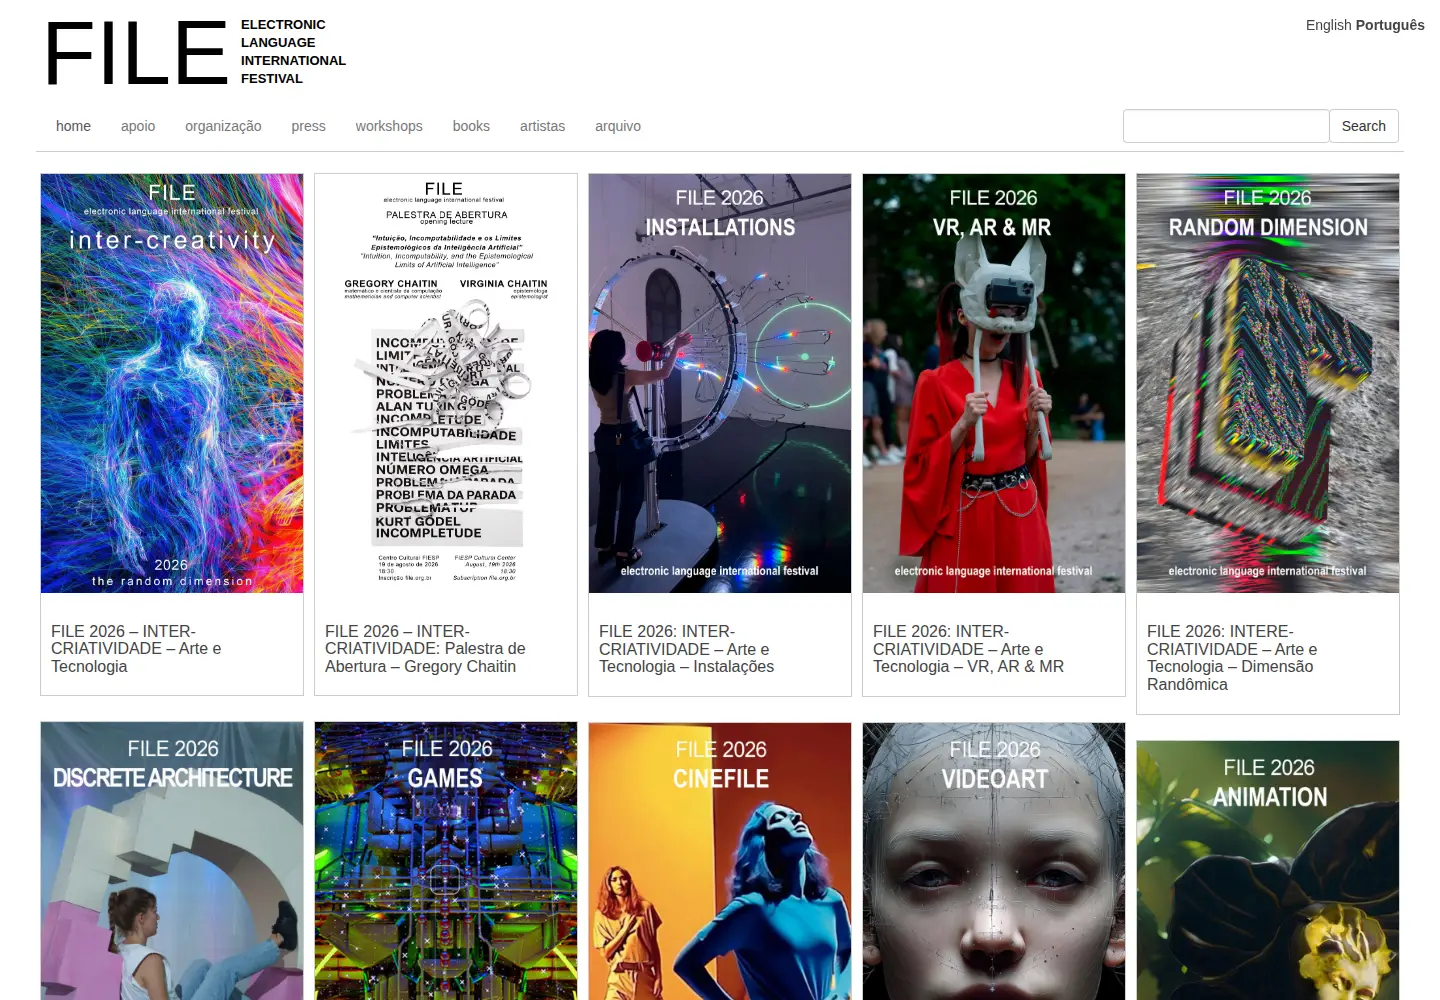Open the home menu item
The height and width of the screenshot is (1000, 1440).
(73, 126)
